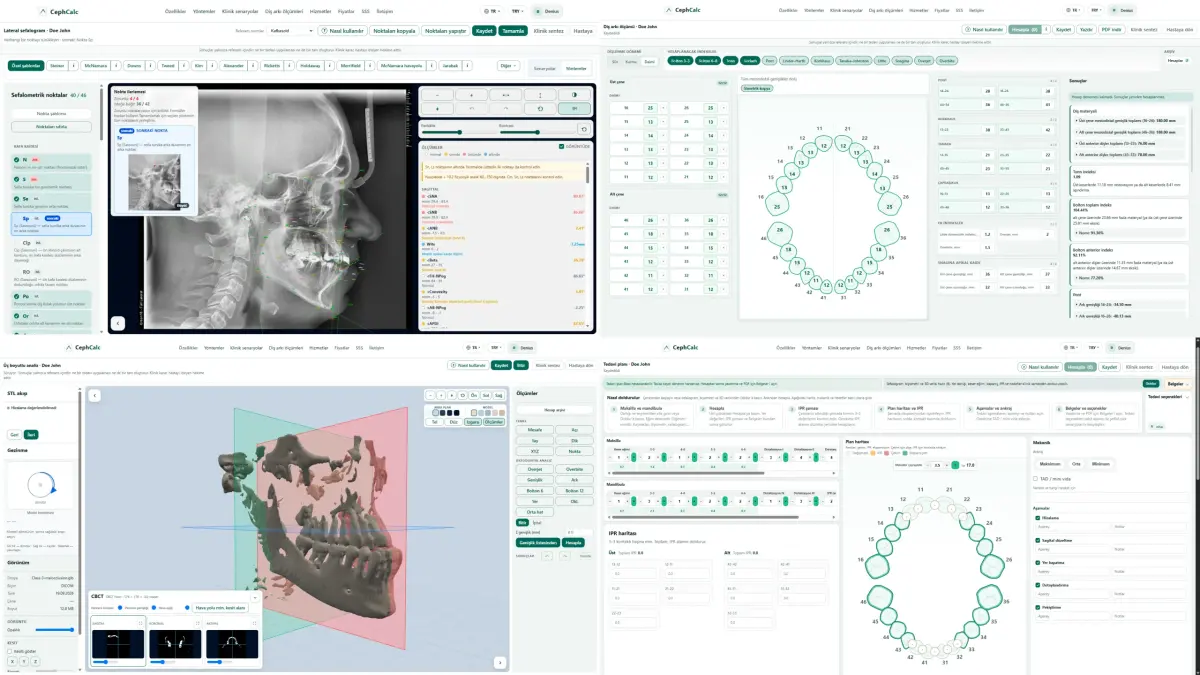The height and width of the screenshot is (675, 1200).
Task: Enable the Kesiti göster checkbox
Action: 10,651
